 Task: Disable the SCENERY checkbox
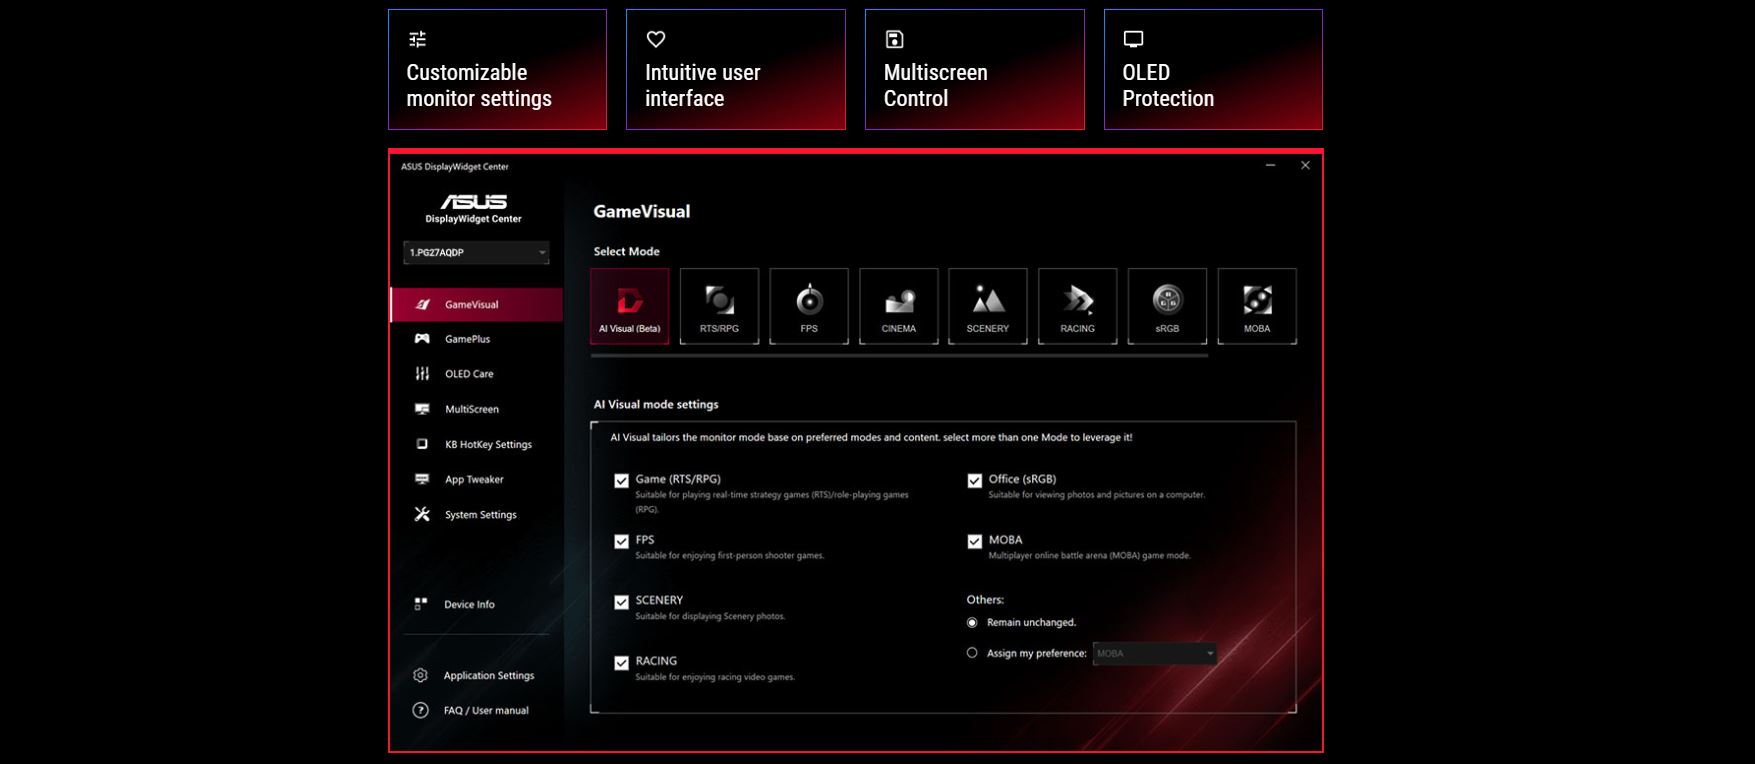(622, 602)
